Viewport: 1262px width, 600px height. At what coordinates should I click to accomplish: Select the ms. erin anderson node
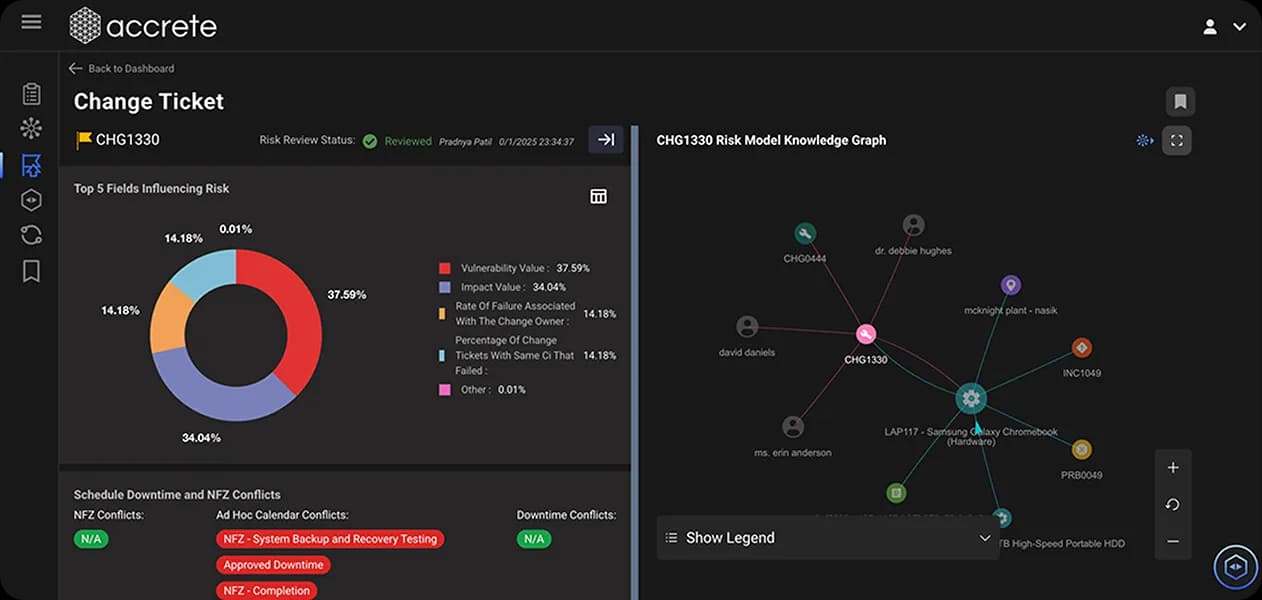793,427
